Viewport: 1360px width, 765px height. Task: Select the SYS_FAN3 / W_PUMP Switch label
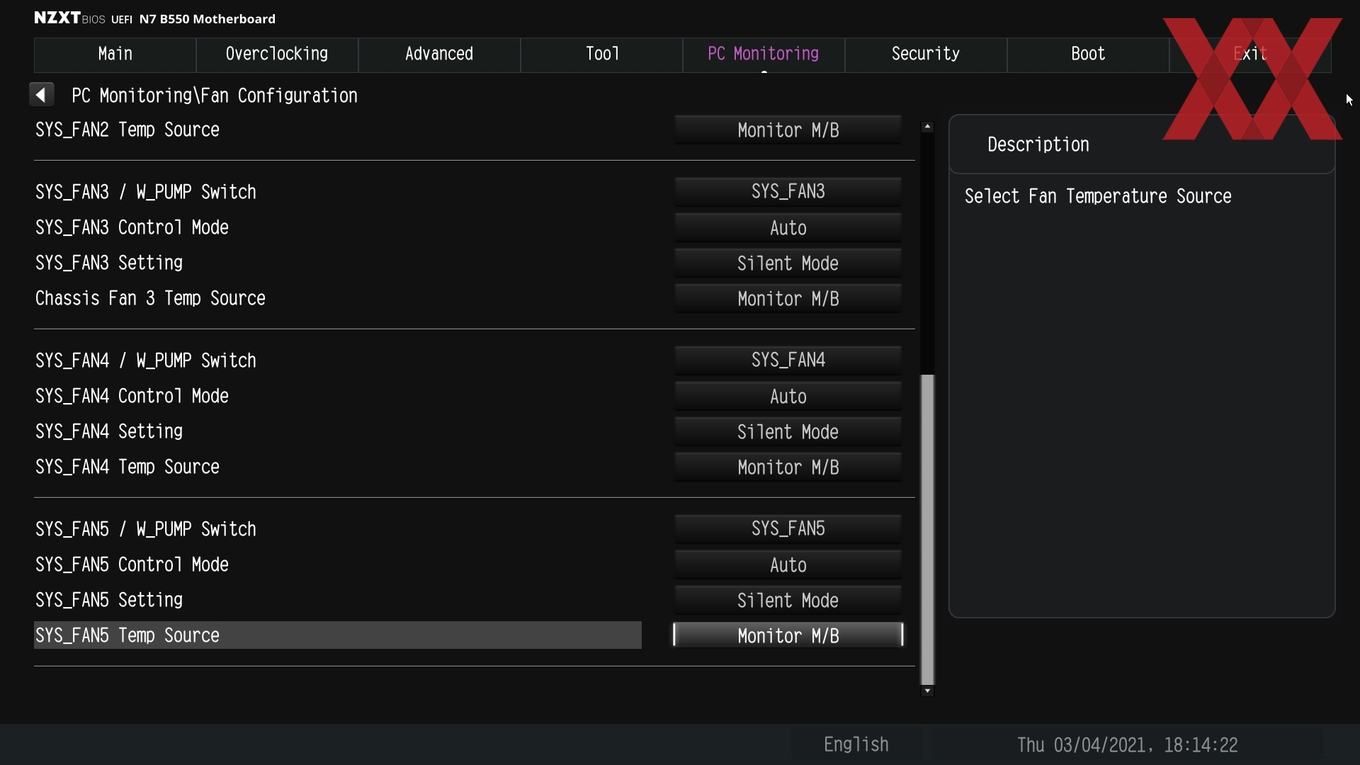tap(146, 192)
